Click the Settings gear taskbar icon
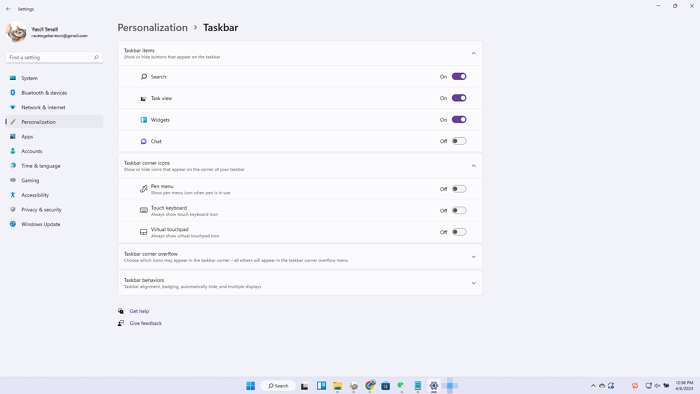Screen dimensions: 700x394 coord(434,386)
